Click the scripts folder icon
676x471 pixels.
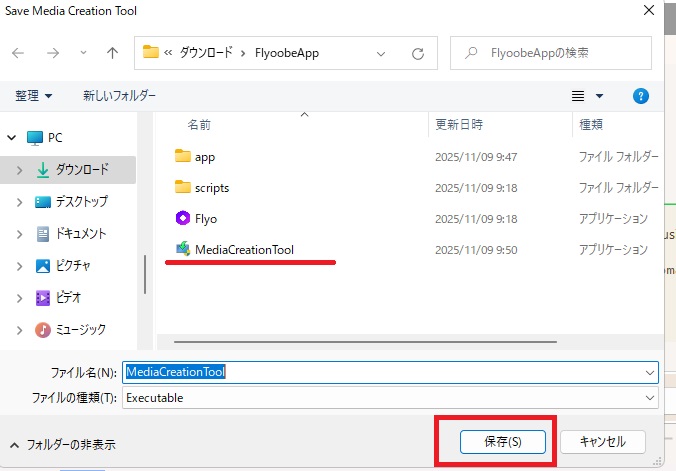pos(182,187)
